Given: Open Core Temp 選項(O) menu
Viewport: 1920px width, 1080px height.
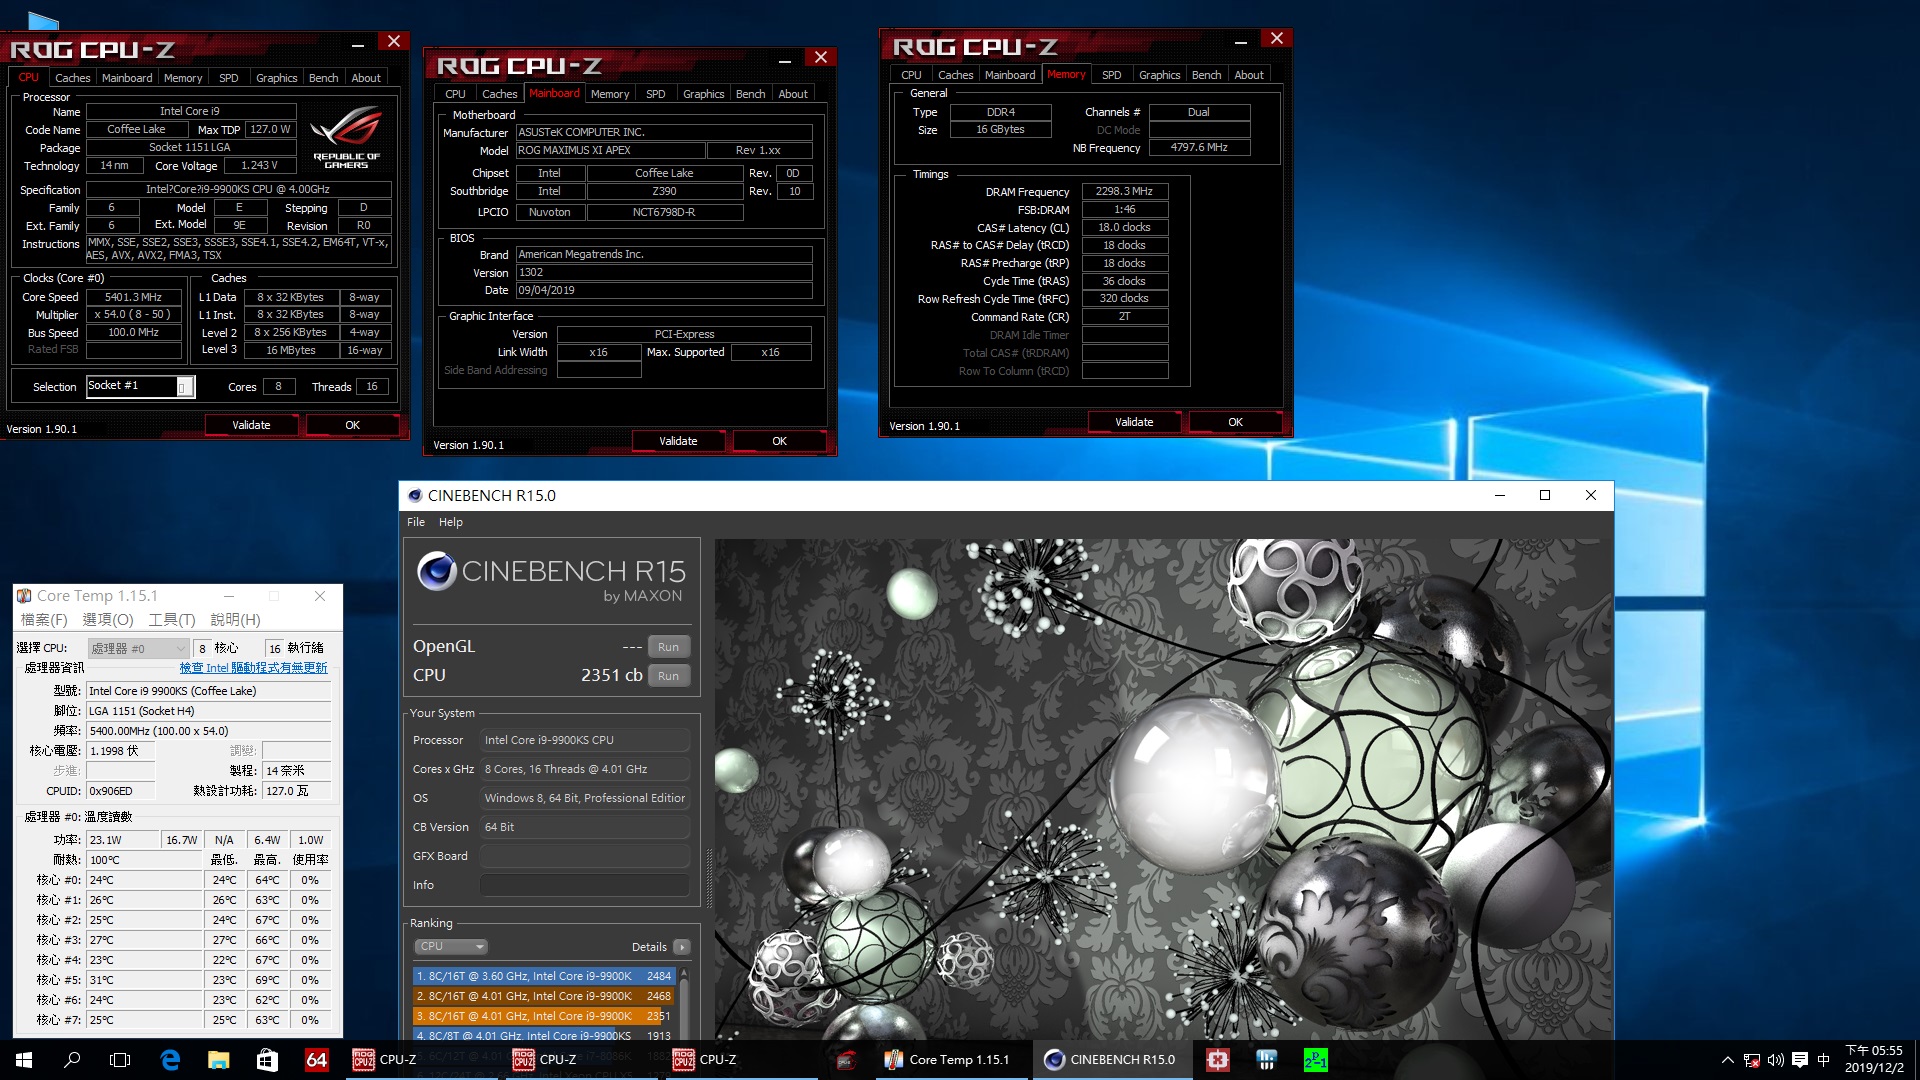Looking at the screenshot, I should 108,620.
